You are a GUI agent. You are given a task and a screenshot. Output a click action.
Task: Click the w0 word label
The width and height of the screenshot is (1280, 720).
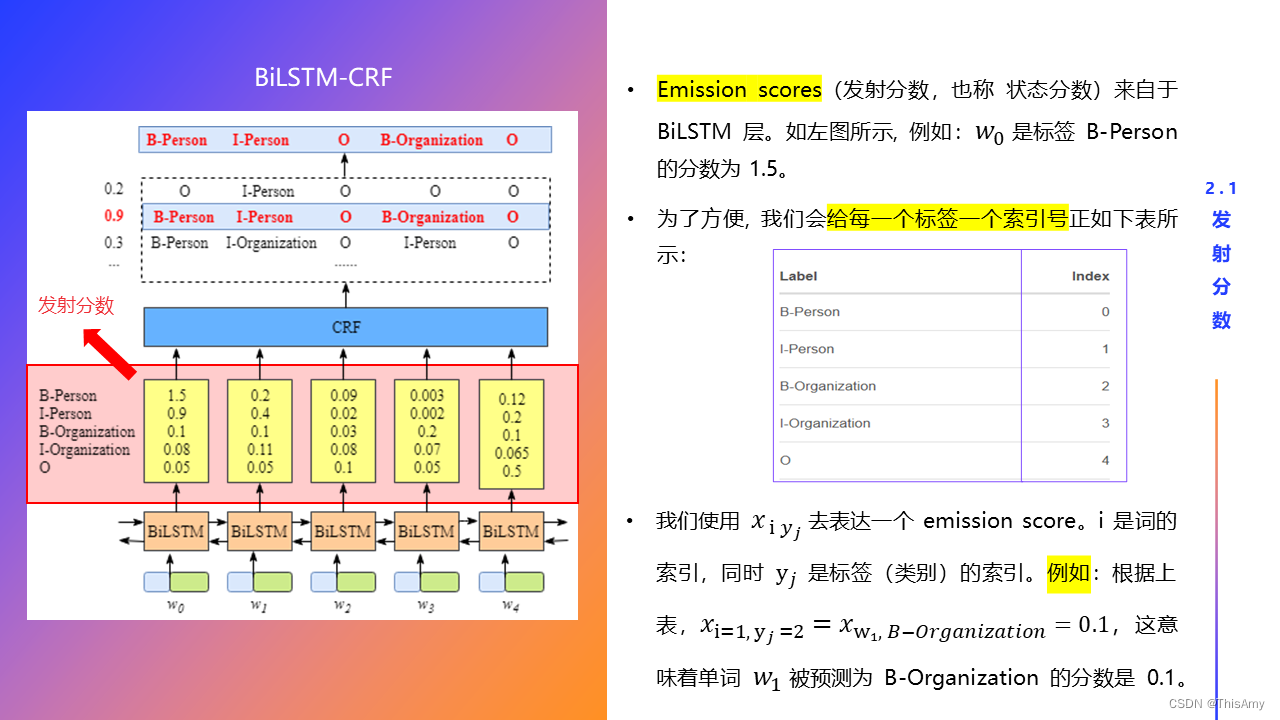pyautogui.click(x=176, y=604)
